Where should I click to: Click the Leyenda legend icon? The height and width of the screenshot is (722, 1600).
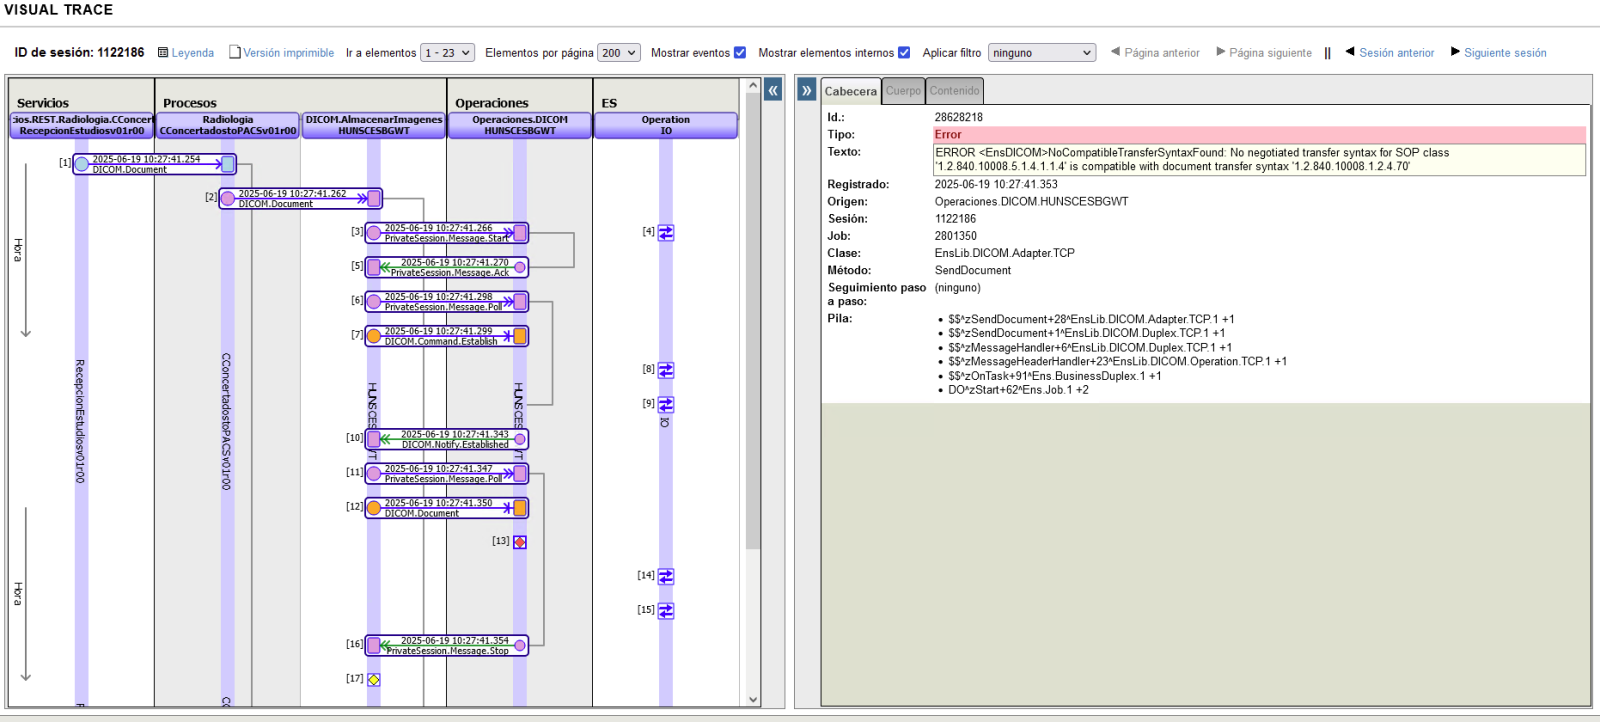click(163, 52)
